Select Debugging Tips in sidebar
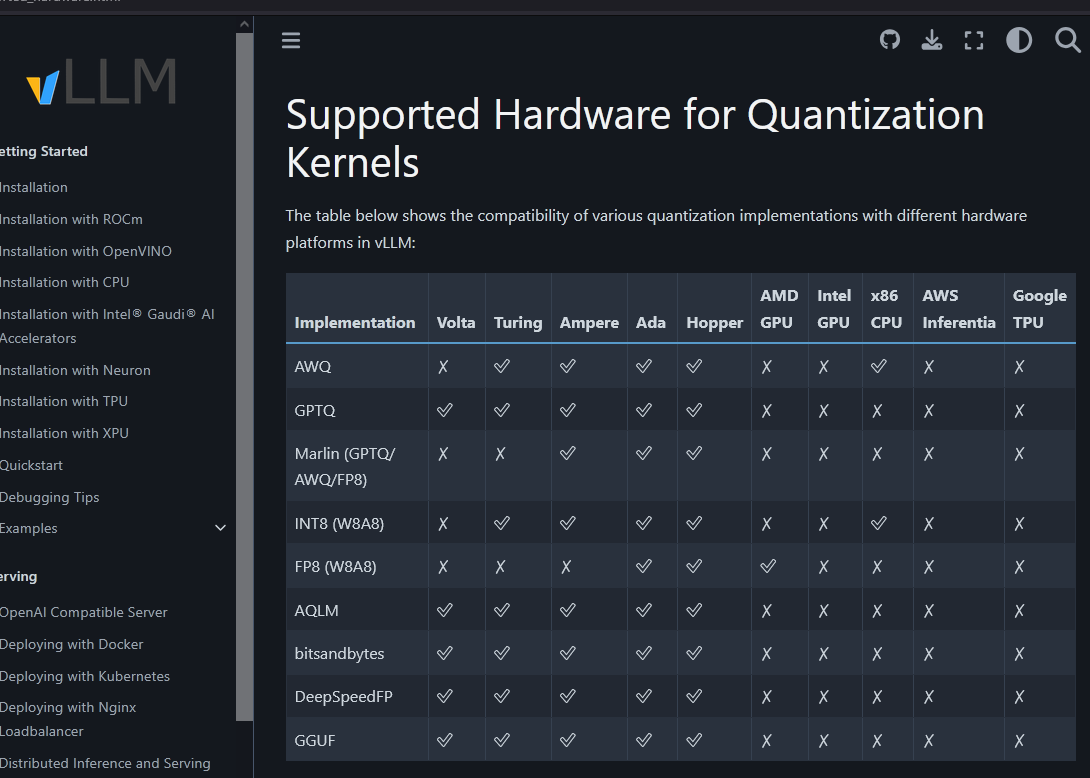Screen dimensions: 1090x778 tap(50, 497)
